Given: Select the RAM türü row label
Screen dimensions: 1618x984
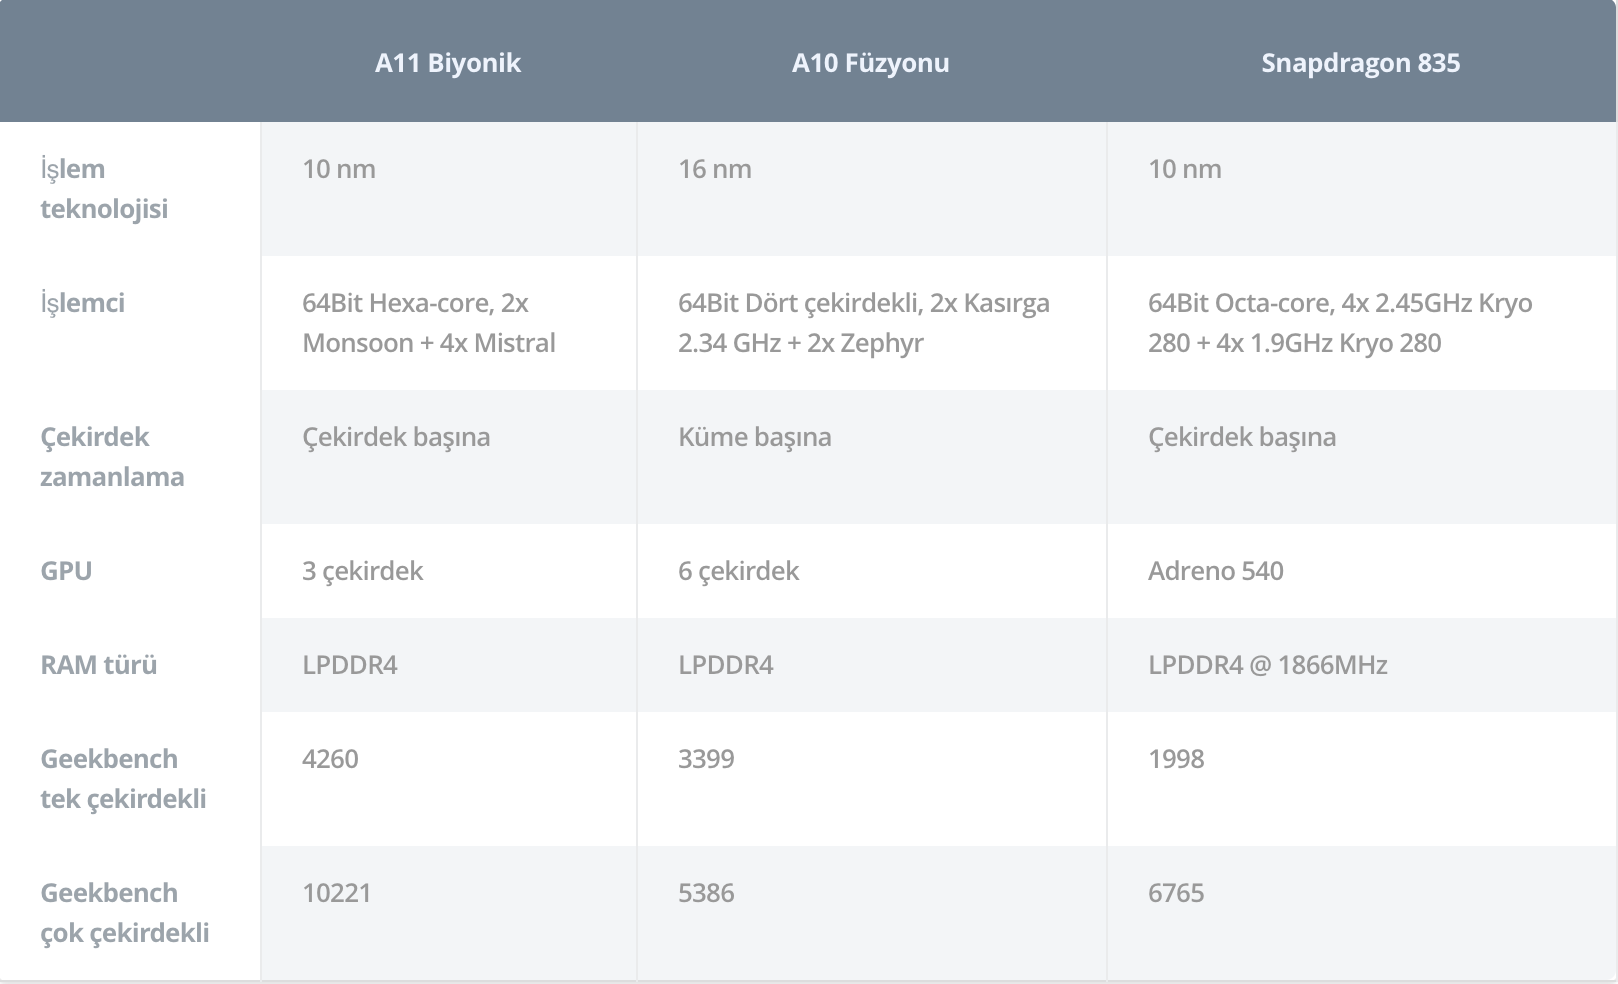Looking at the screenshot, I should click(99, 665).
